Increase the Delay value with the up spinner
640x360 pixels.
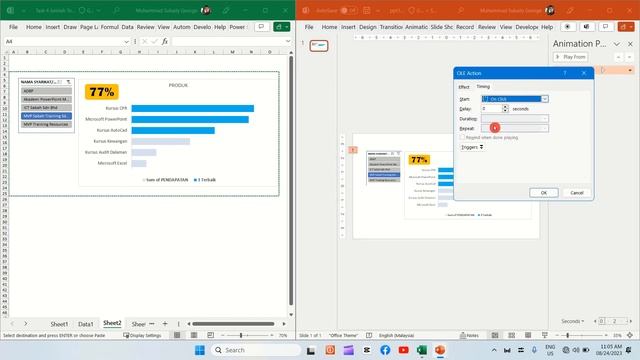(x=505, y=107)
